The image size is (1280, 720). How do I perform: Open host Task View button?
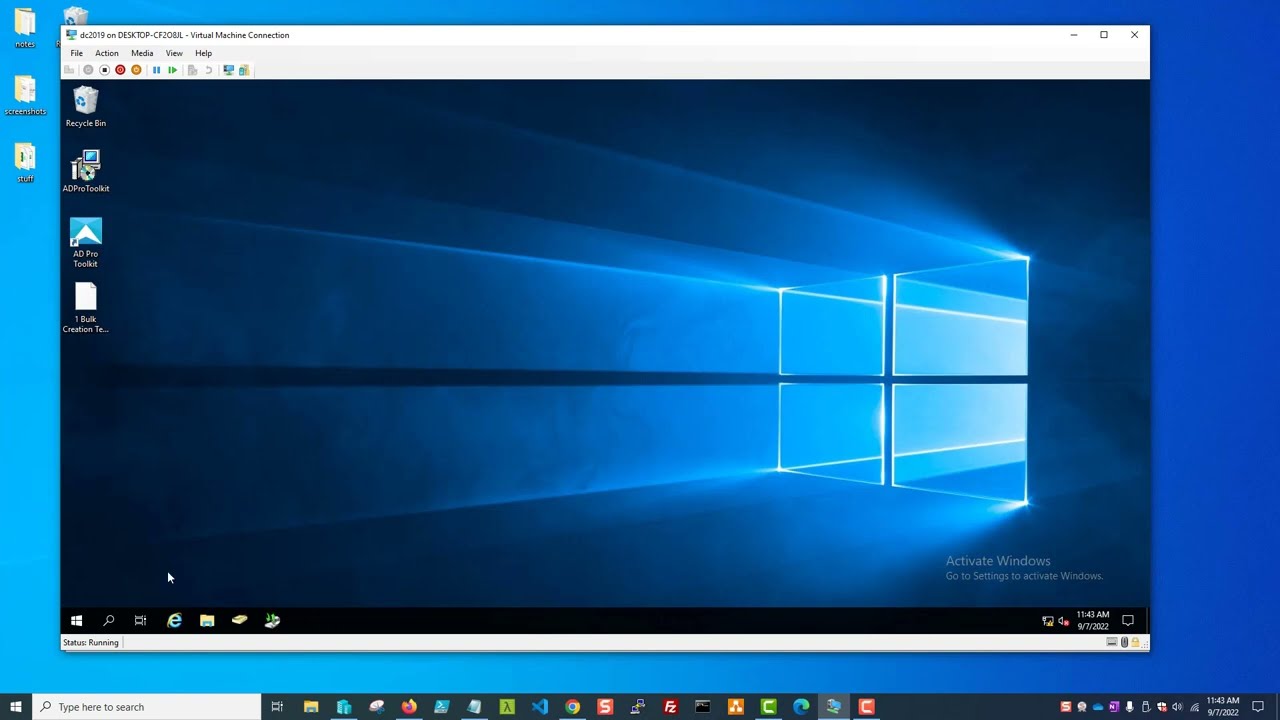click(277, 707)
